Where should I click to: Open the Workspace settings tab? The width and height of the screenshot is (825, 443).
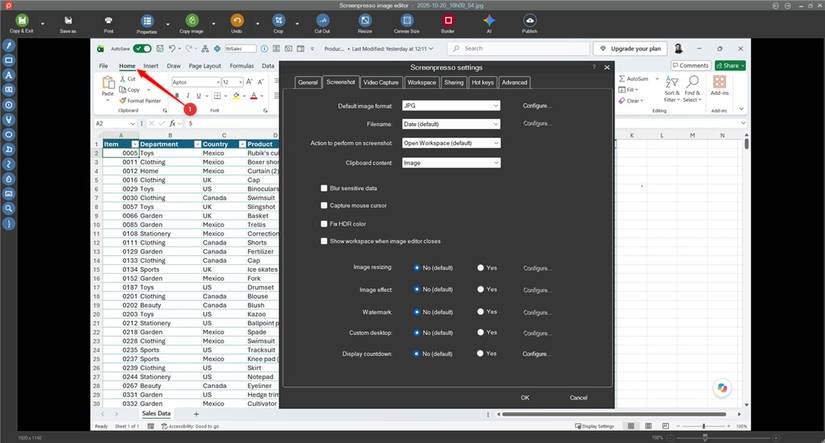pos(421,83)
